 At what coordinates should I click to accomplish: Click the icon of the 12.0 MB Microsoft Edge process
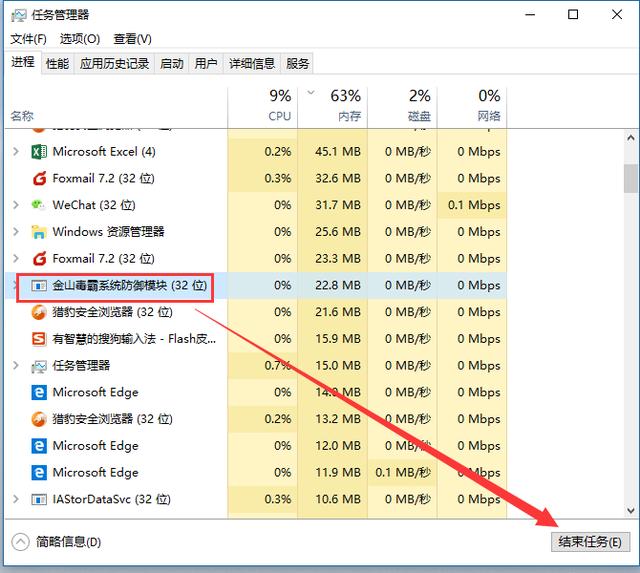39,446
